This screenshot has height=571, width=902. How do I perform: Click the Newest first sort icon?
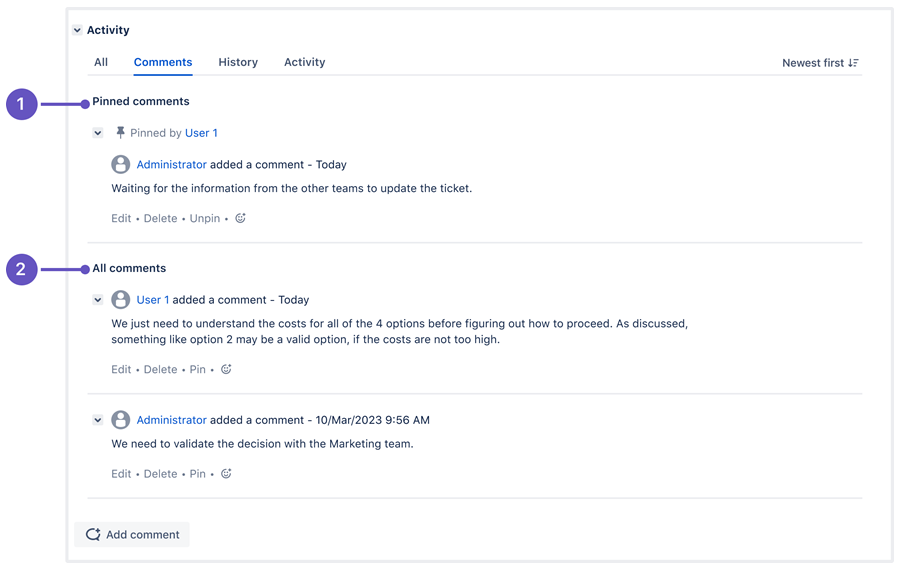[853, 63]
